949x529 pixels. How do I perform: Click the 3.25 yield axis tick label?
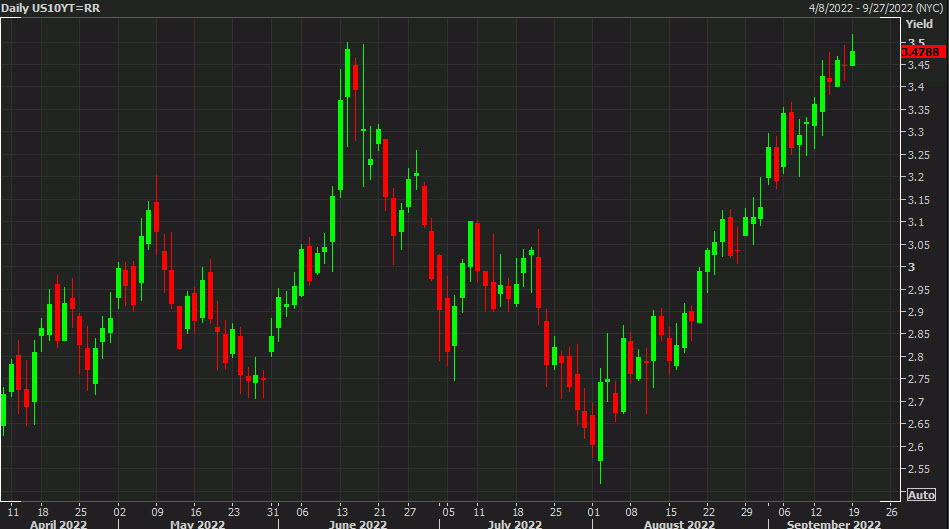pyautogui.click(x=917, y=155)
